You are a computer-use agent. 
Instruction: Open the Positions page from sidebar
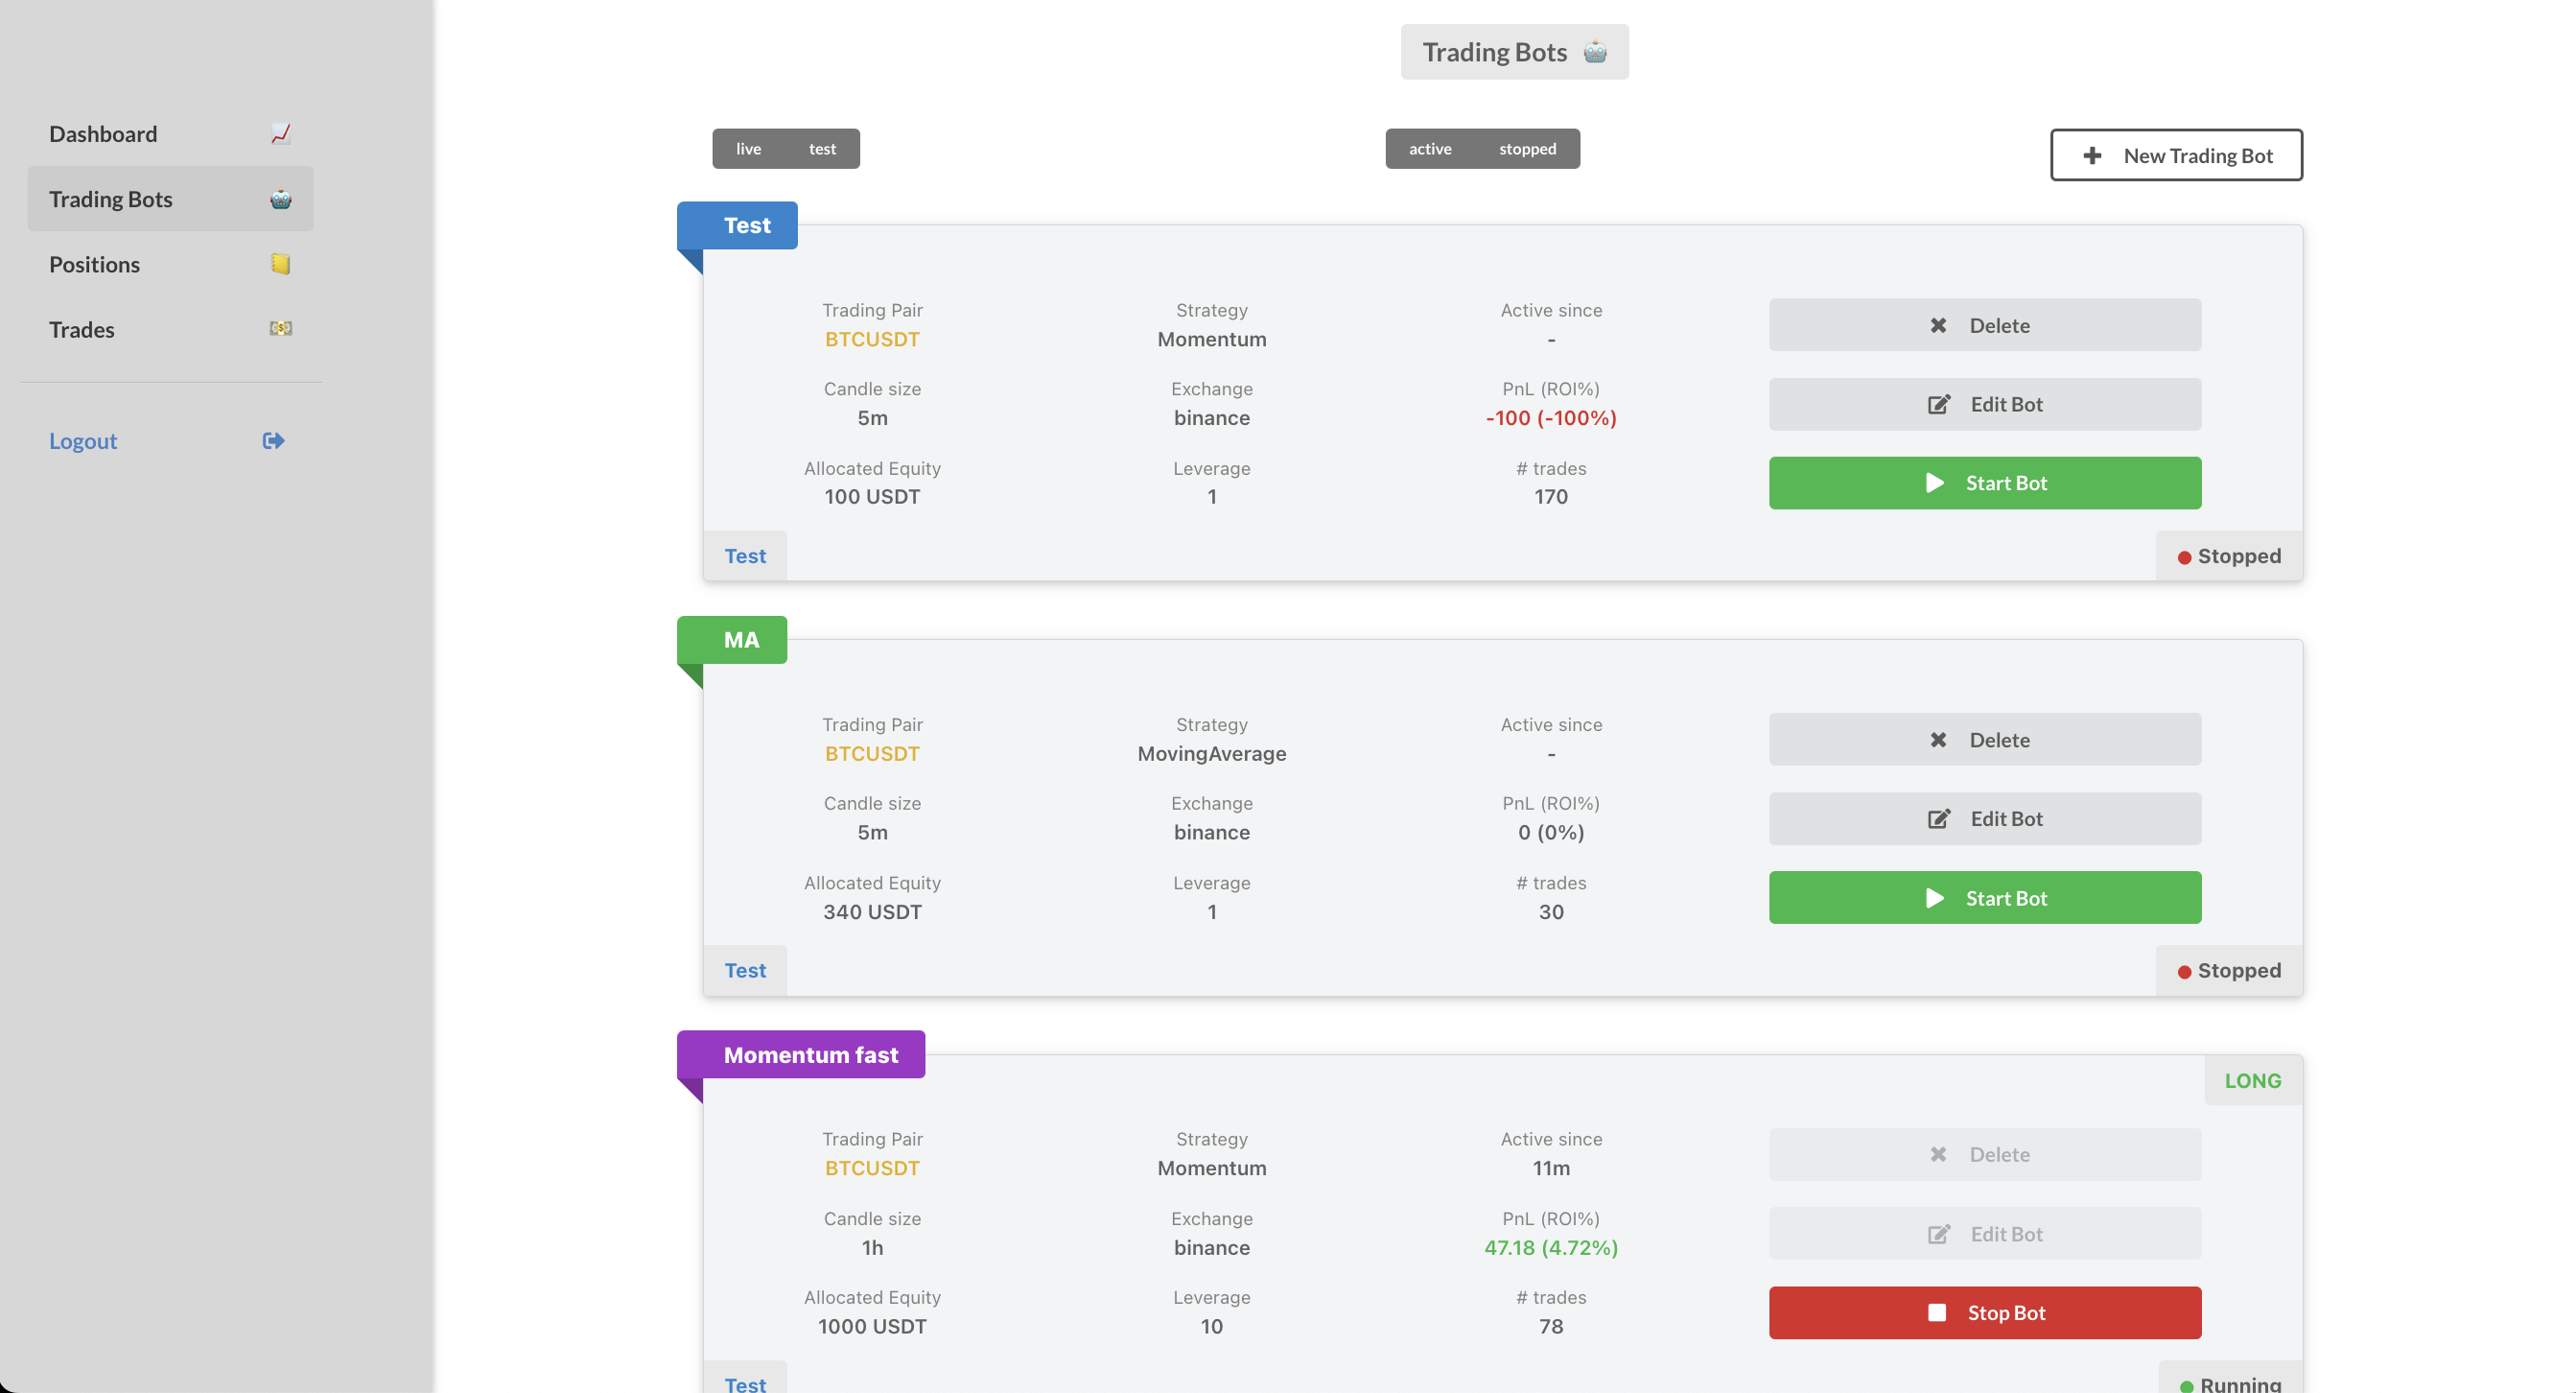95,264
